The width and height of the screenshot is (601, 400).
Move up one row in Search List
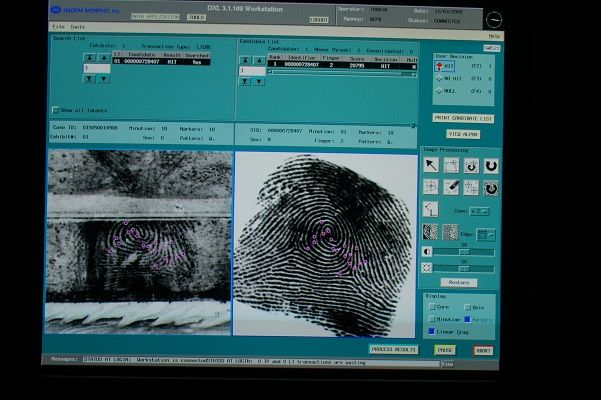coord(104,57)
